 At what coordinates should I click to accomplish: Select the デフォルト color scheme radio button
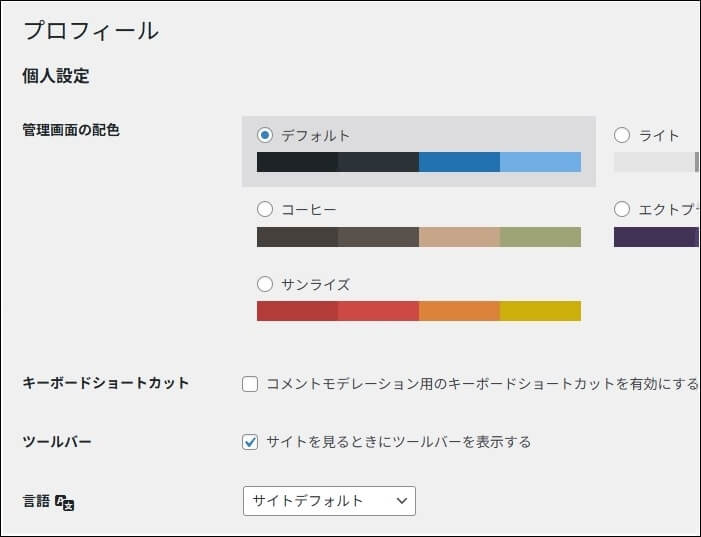pos(265,135)
